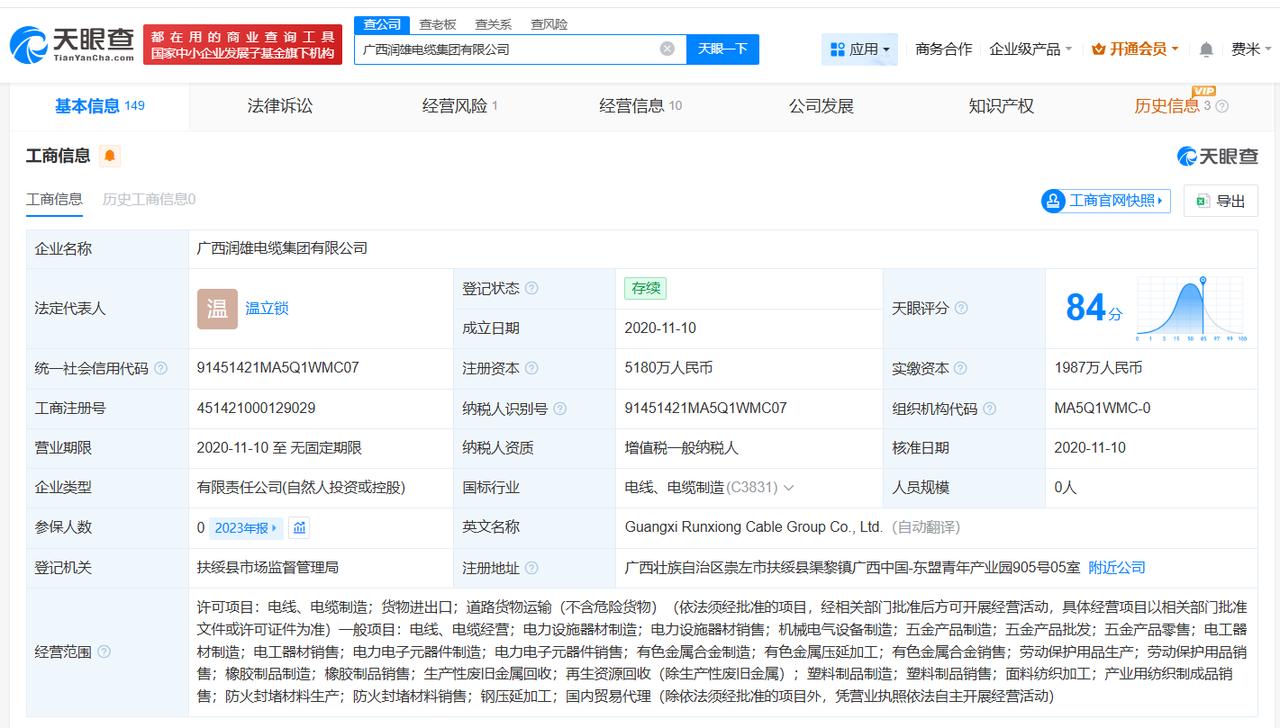Click the 天眼一下 search button
The height and width of the screenshot is (728, 1280).
point(721,48)
